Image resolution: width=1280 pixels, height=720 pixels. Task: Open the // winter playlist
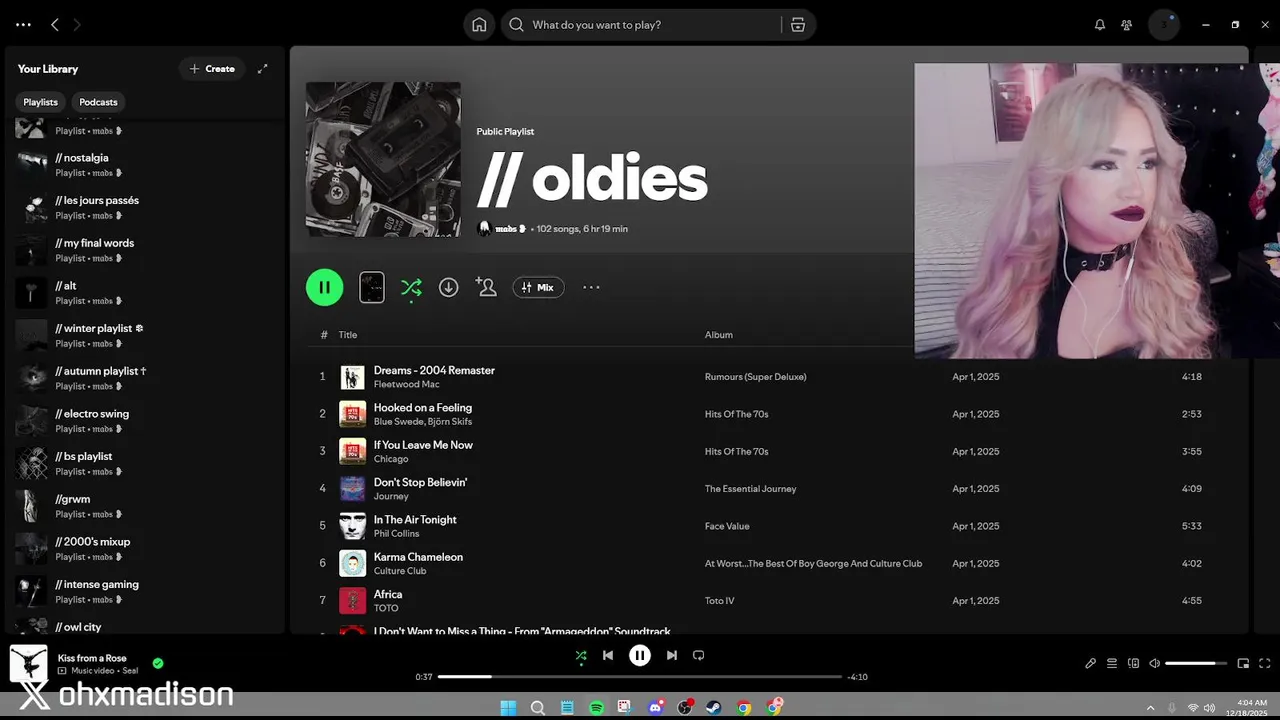(145, 335)
